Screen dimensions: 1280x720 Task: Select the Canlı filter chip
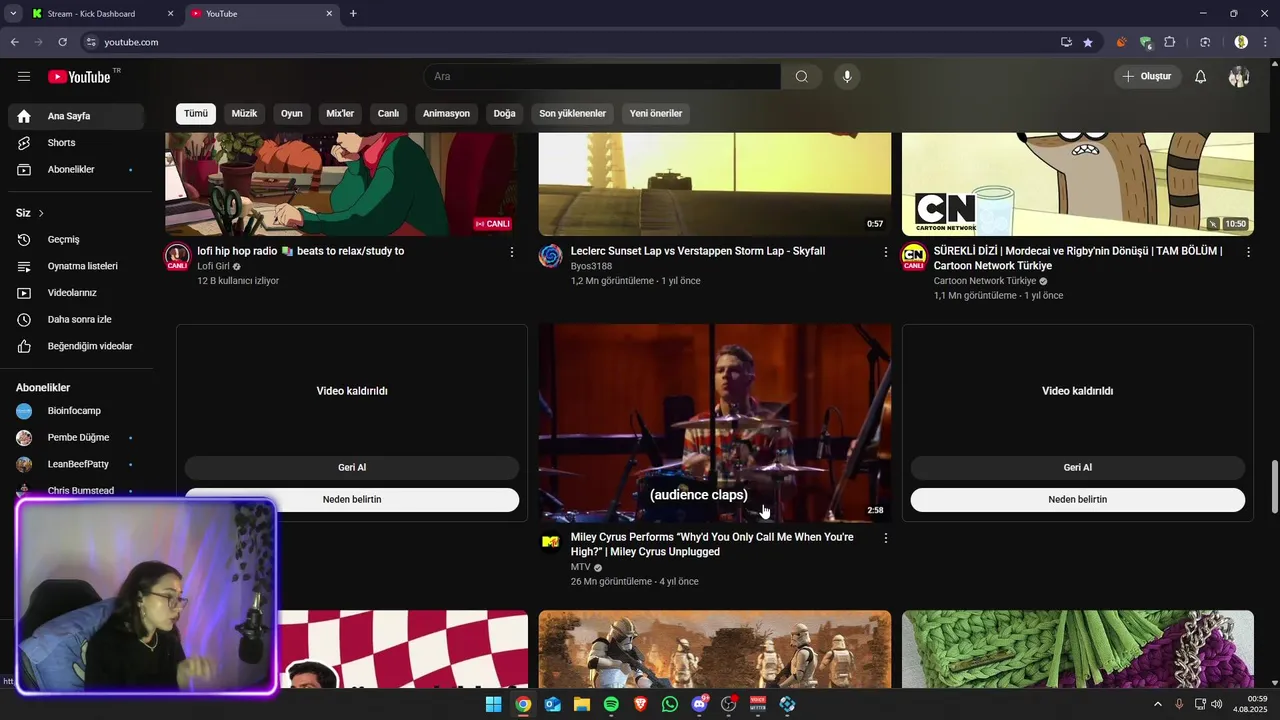(x=388, y=114)
